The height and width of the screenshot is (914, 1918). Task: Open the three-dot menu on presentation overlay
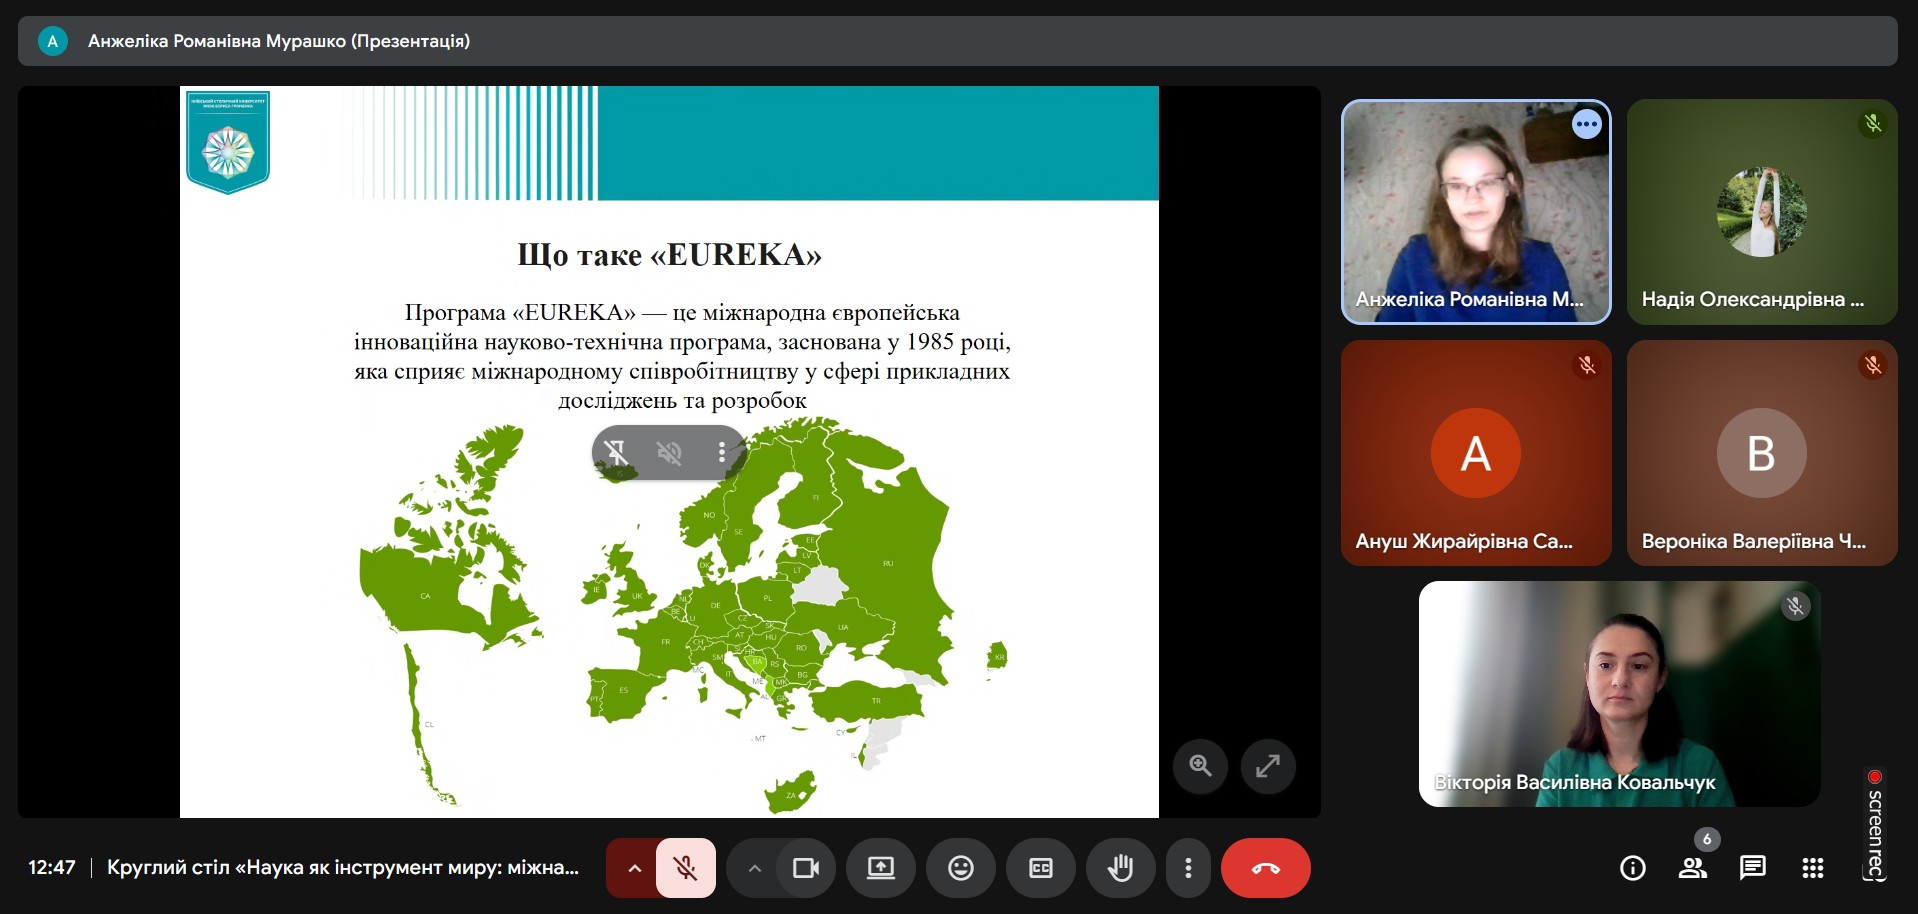[721, 453]
